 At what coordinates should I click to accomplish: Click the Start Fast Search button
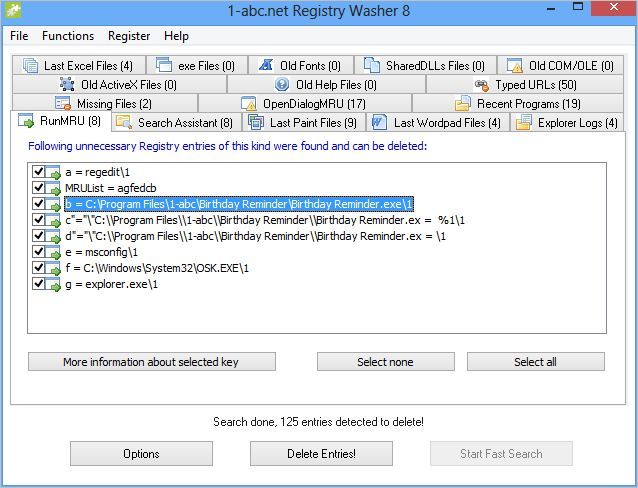(501, 453)
